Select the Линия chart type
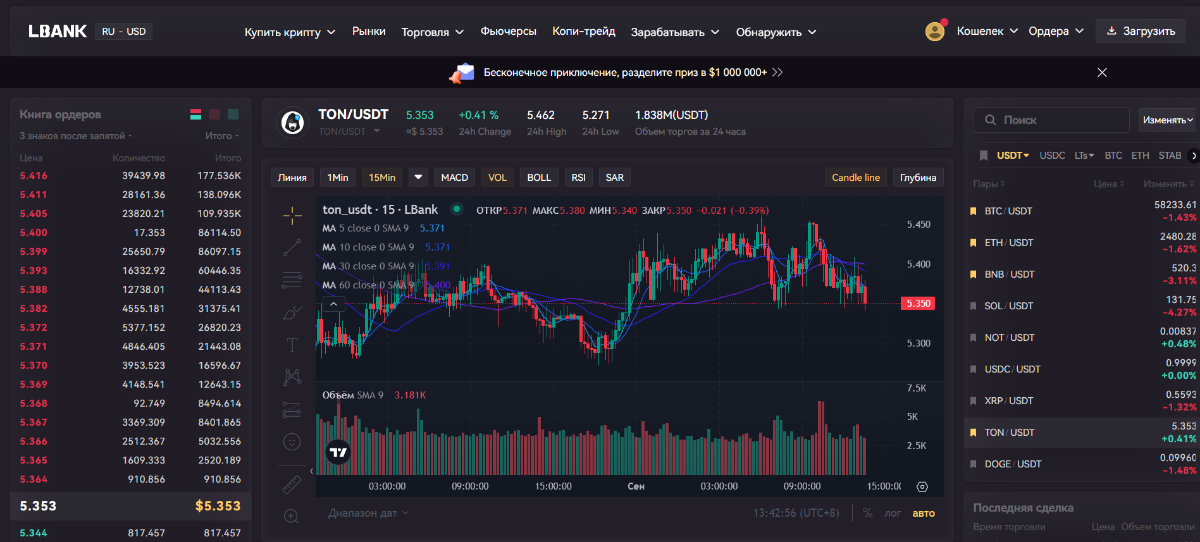1200x542 pixels. 292,177
